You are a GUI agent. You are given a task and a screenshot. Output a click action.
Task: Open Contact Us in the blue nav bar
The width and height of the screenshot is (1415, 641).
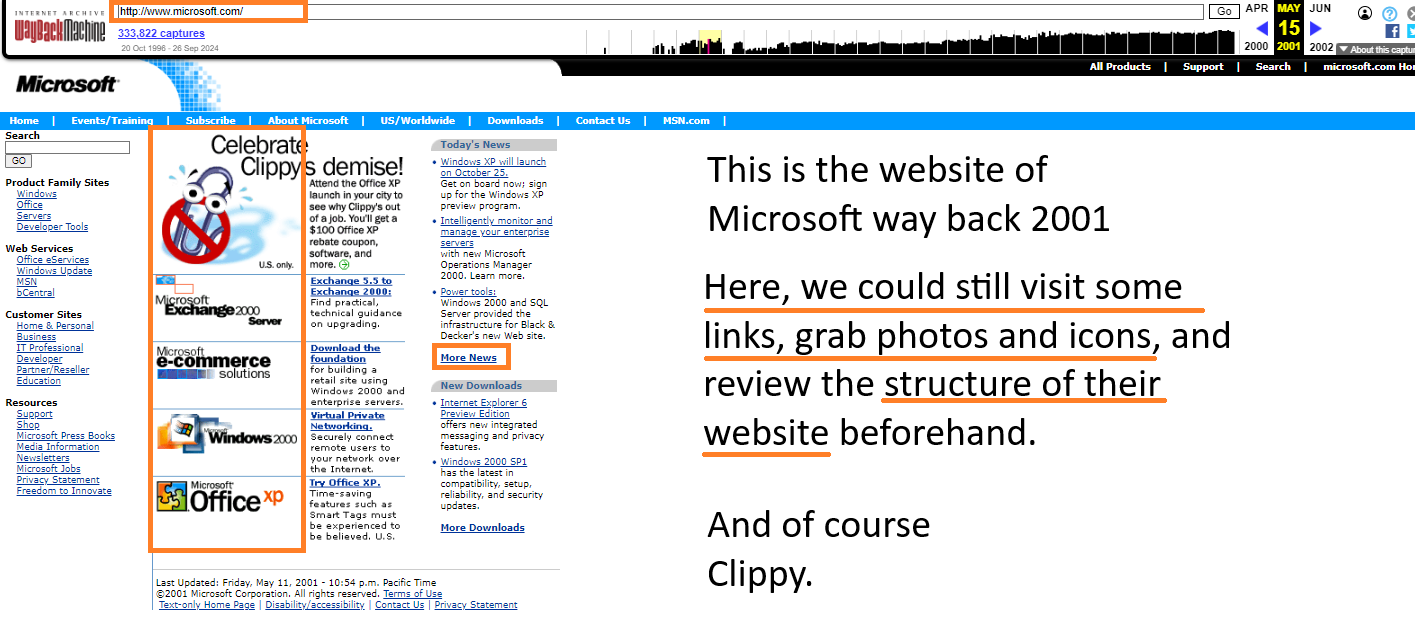pyautogui.click(x=603, y=121)
